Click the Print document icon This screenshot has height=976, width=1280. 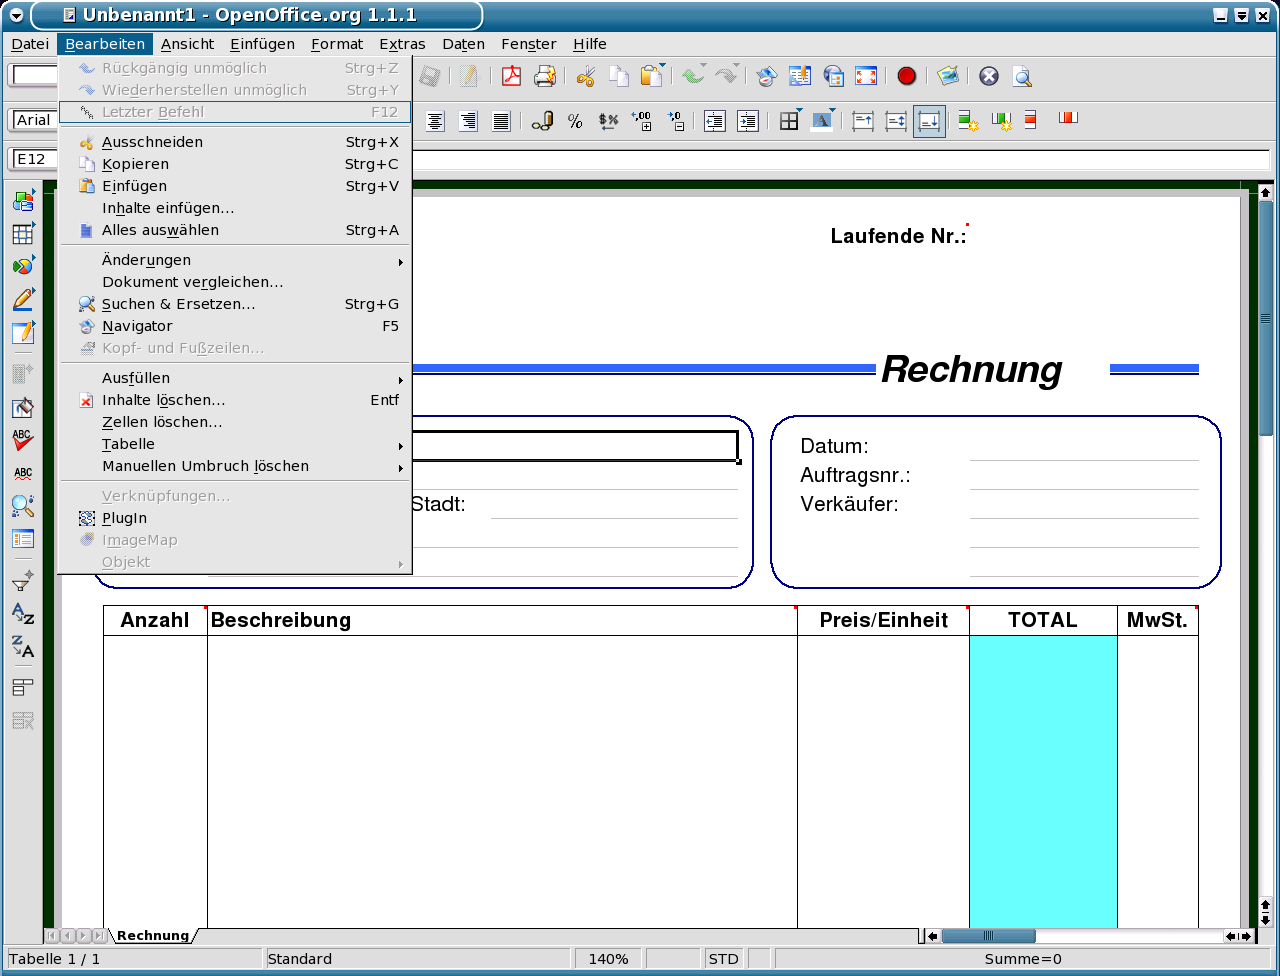544,77
